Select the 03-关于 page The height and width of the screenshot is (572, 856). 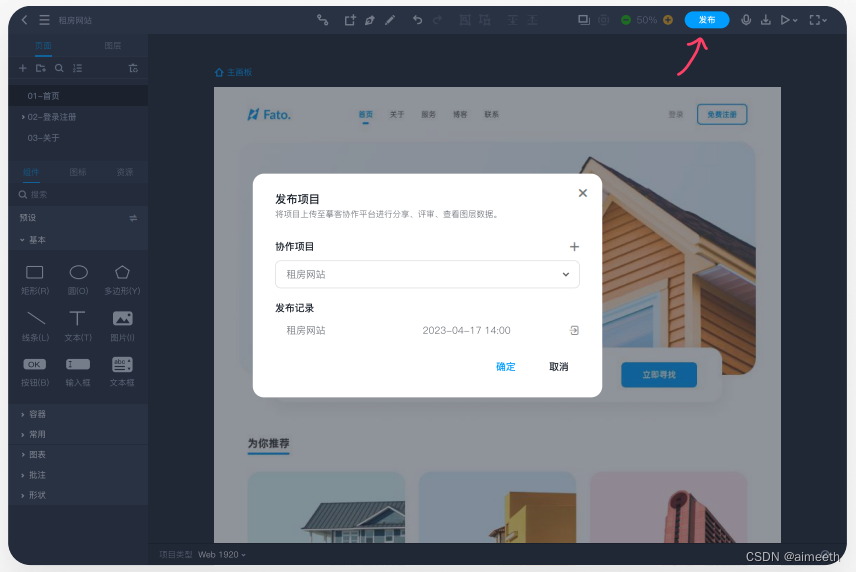78,138
